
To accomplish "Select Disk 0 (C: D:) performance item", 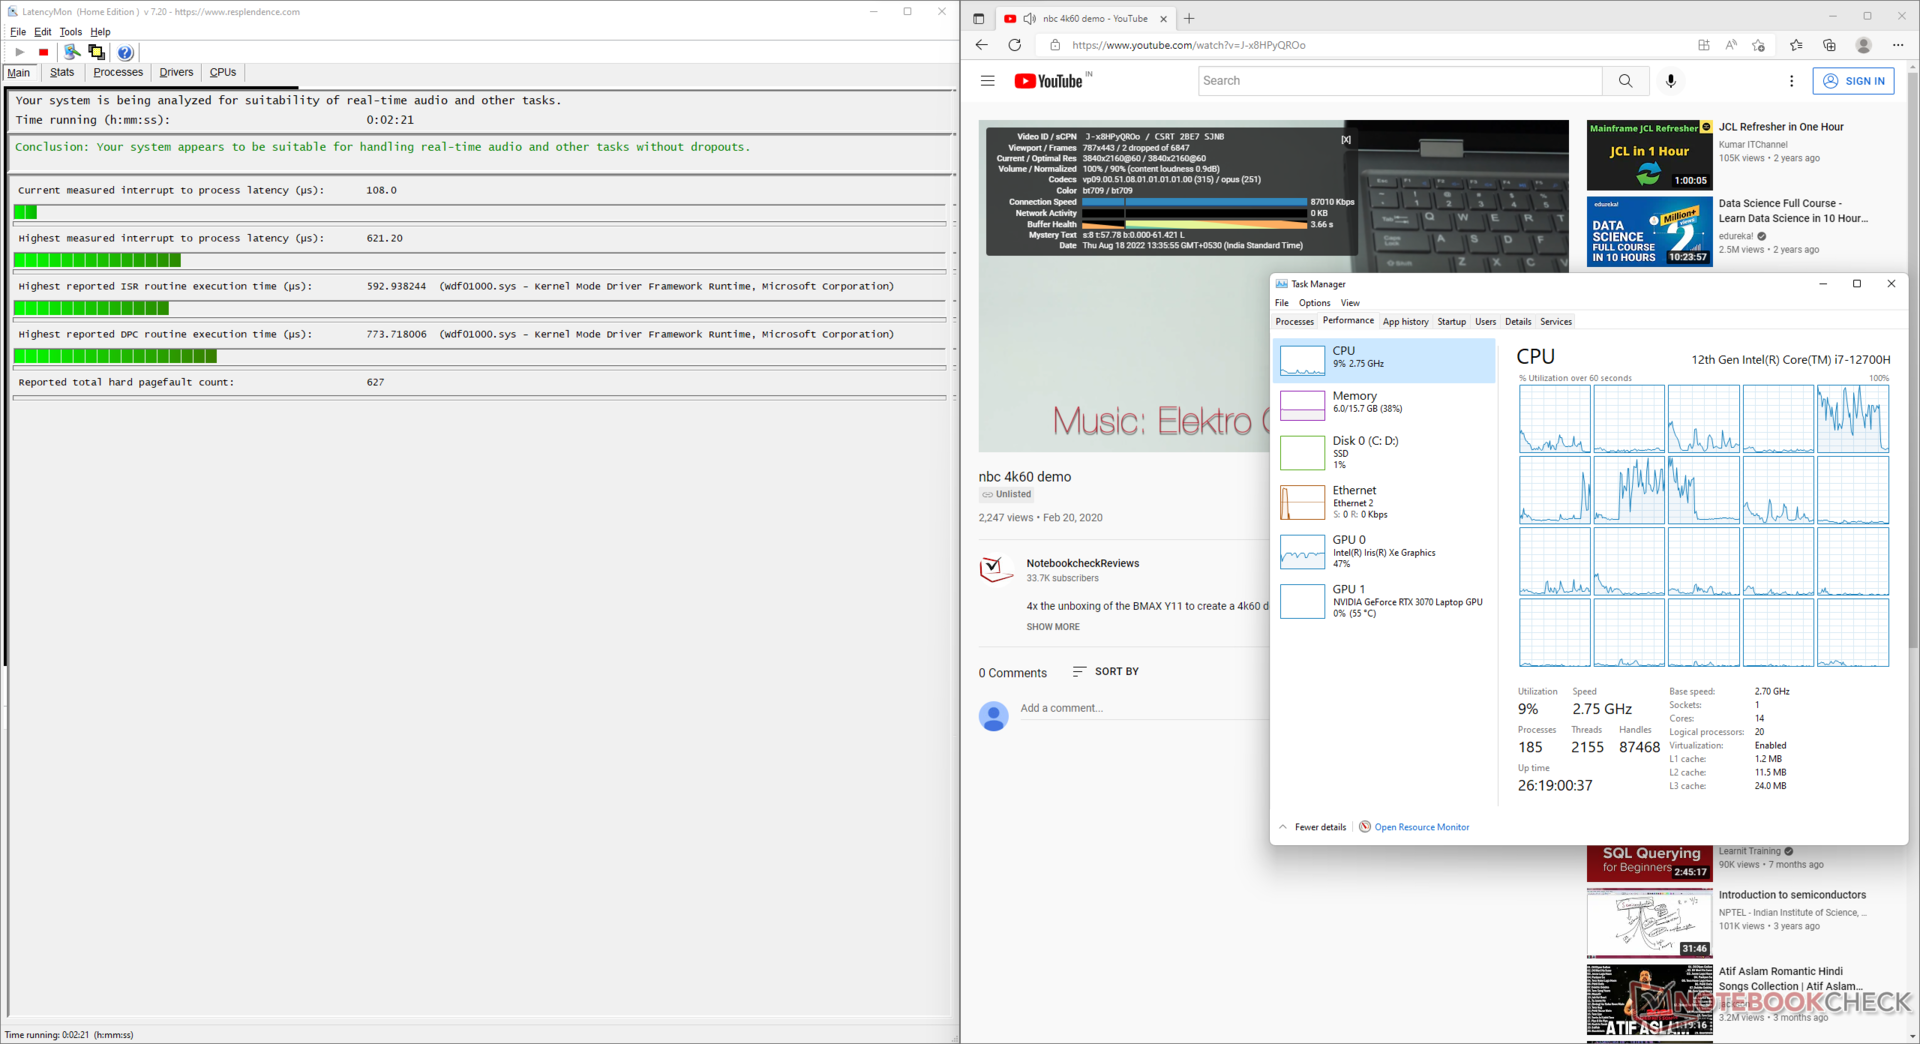I will (1384, 452).
